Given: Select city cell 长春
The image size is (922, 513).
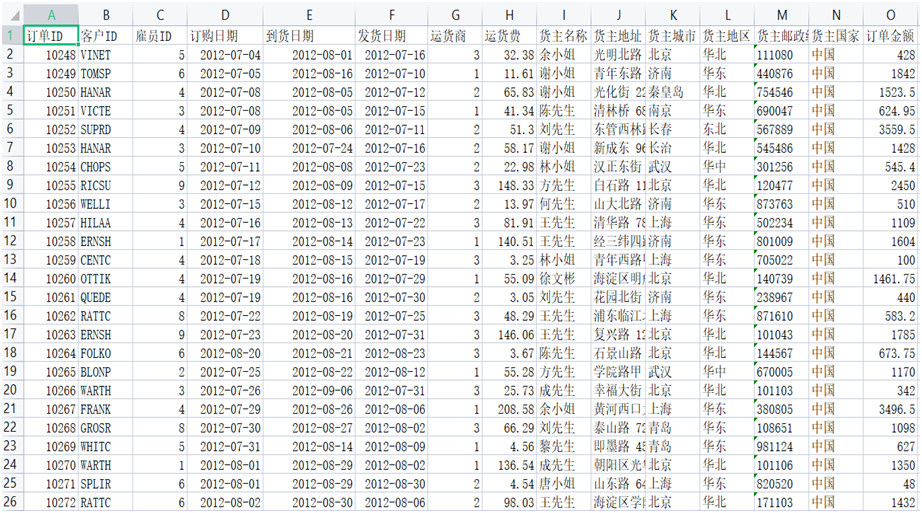Looking at the screenshot, I should [673, 129].
